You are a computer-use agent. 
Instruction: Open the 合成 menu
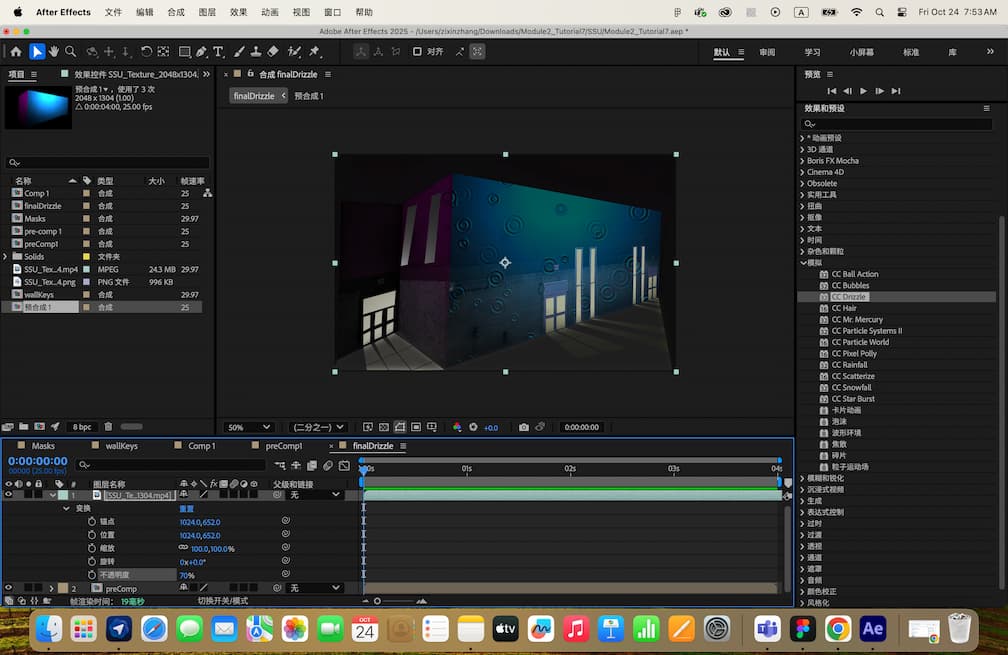(x=175, y=13)
